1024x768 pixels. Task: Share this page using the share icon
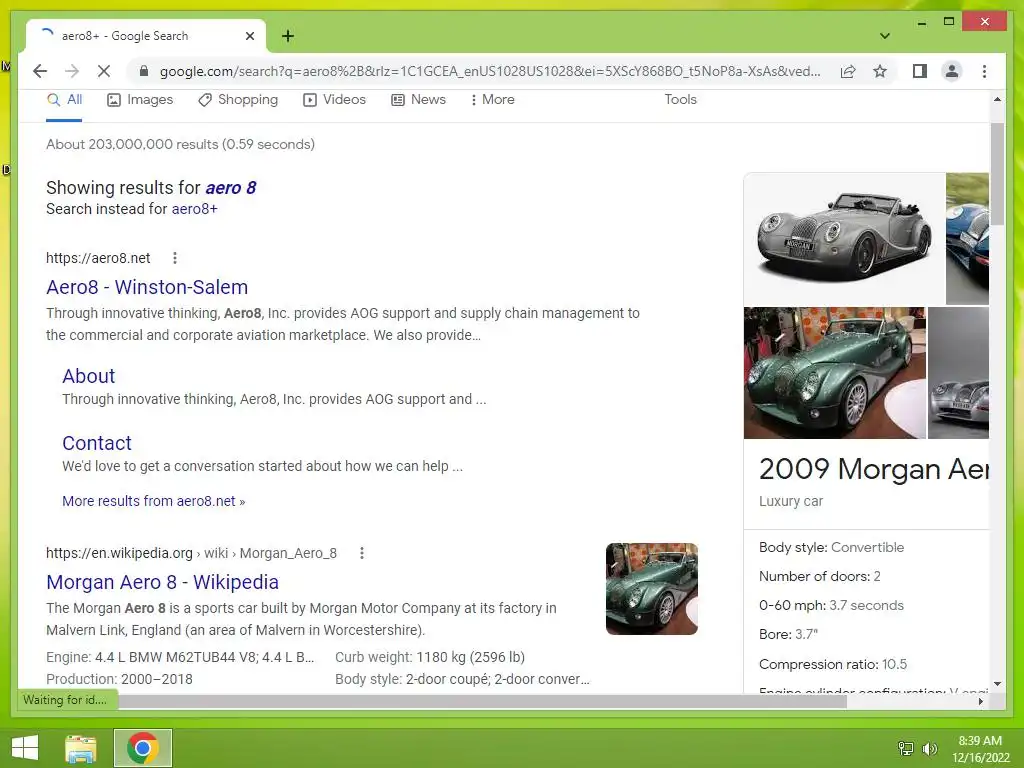tap(848, 71)
